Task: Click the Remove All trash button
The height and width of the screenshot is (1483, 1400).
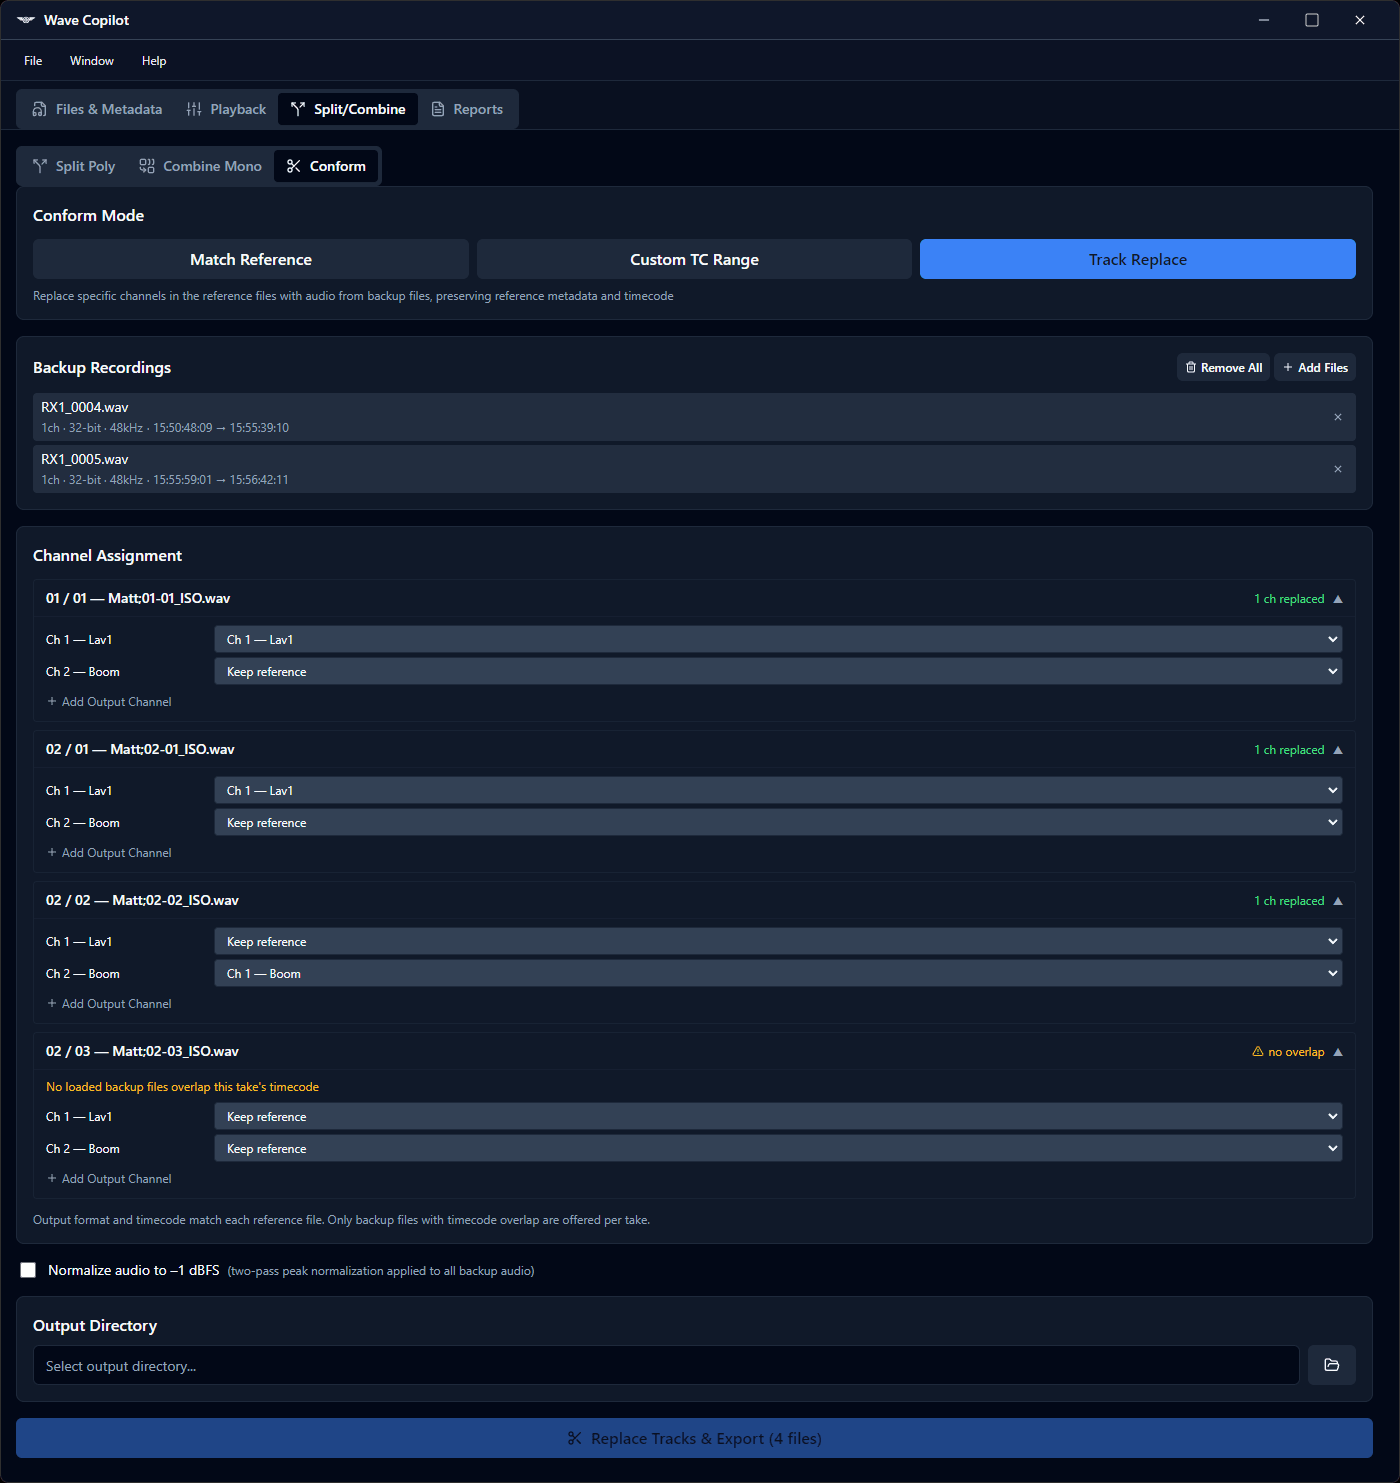Action: (1223, 368)
